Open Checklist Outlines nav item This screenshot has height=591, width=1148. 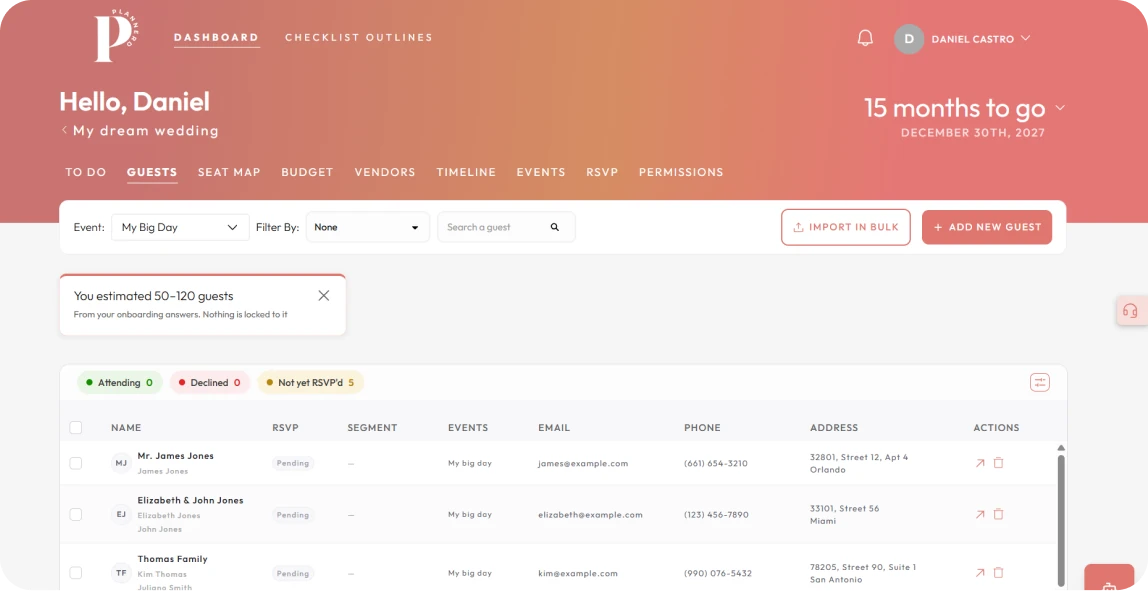coord(359,37)
